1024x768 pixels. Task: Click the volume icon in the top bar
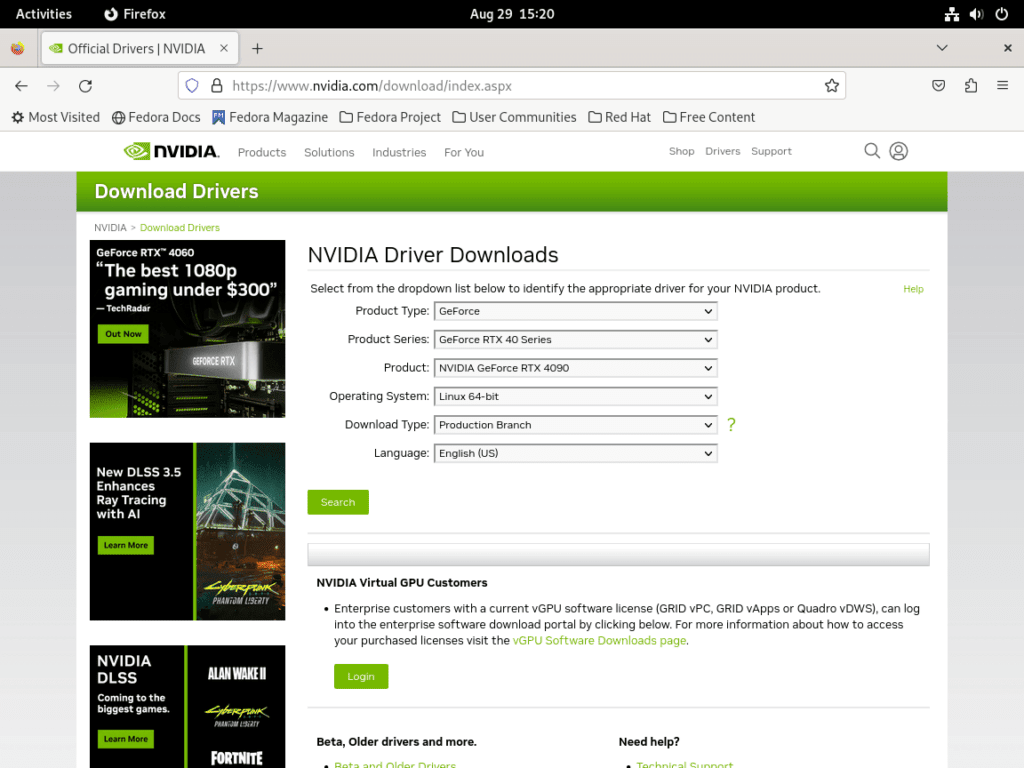(x=976, y=13)
